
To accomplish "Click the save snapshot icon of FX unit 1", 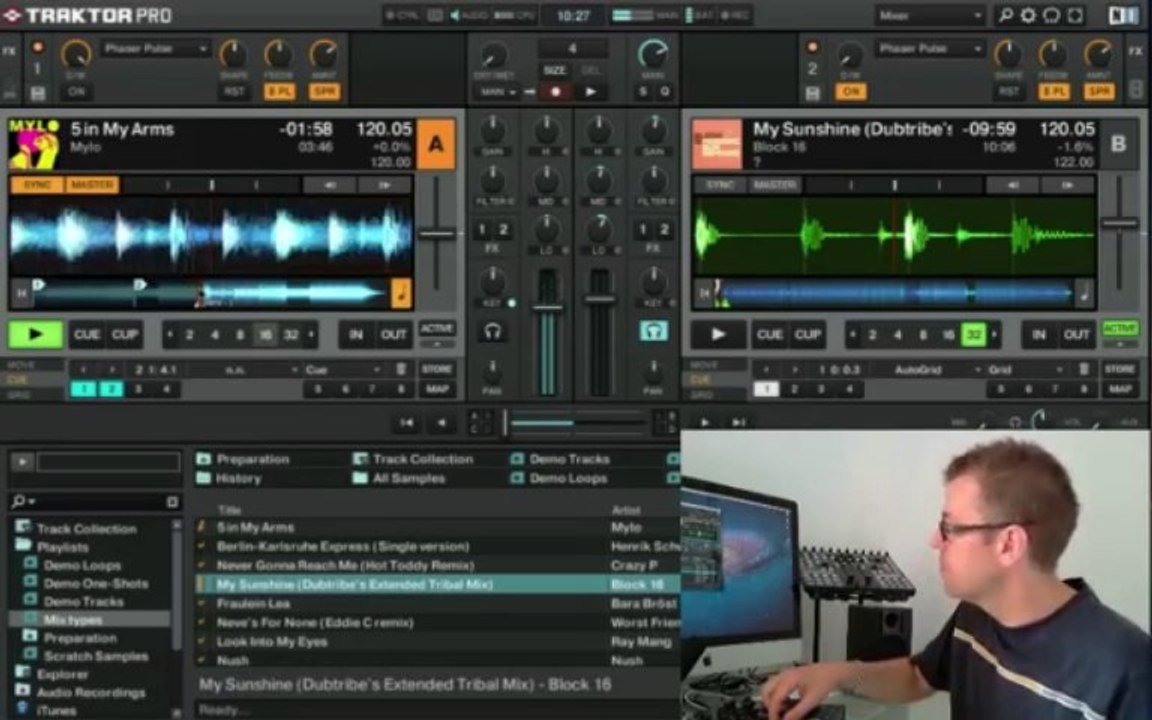I will click(x=37, y=93).
